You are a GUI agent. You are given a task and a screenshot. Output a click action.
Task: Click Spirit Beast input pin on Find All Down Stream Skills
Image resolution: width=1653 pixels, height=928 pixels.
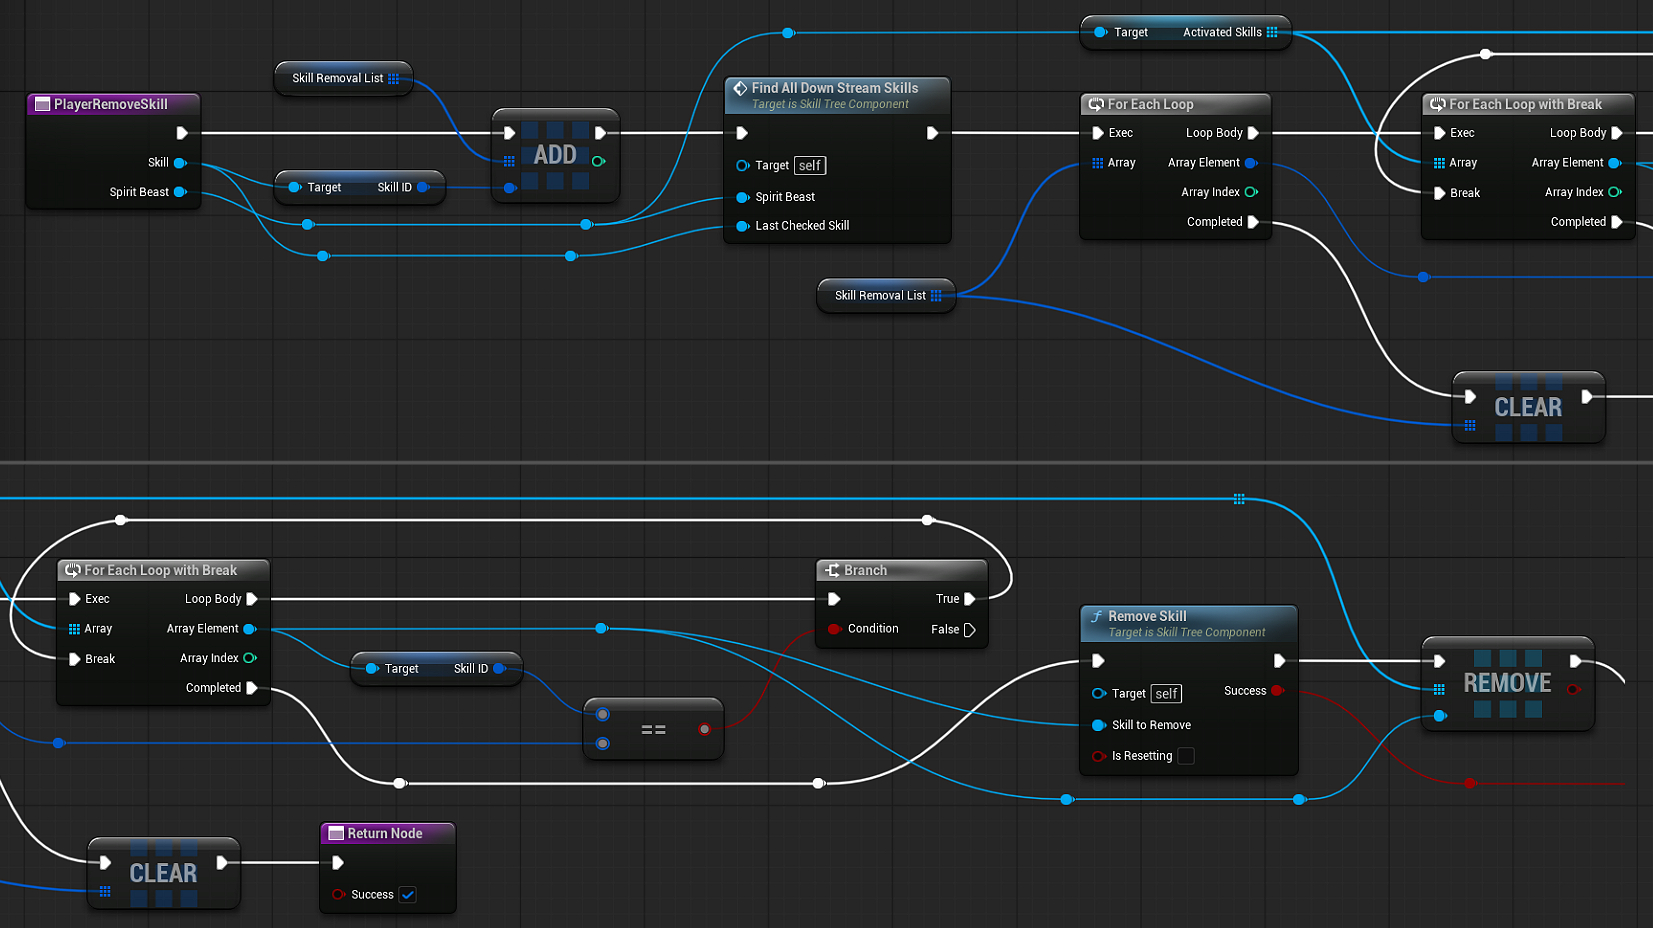(742, 197)
